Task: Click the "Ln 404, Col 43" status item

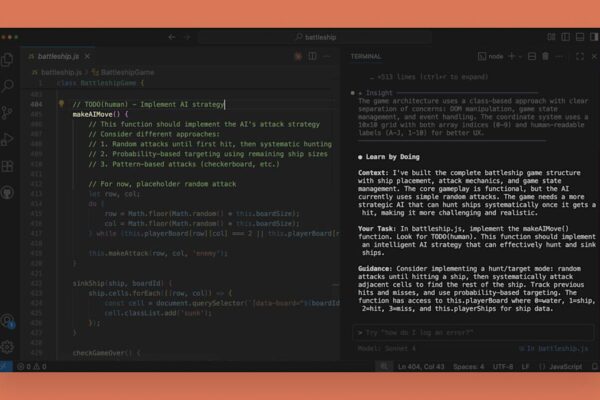Action: pyautogui.click(x=421, y=366)
